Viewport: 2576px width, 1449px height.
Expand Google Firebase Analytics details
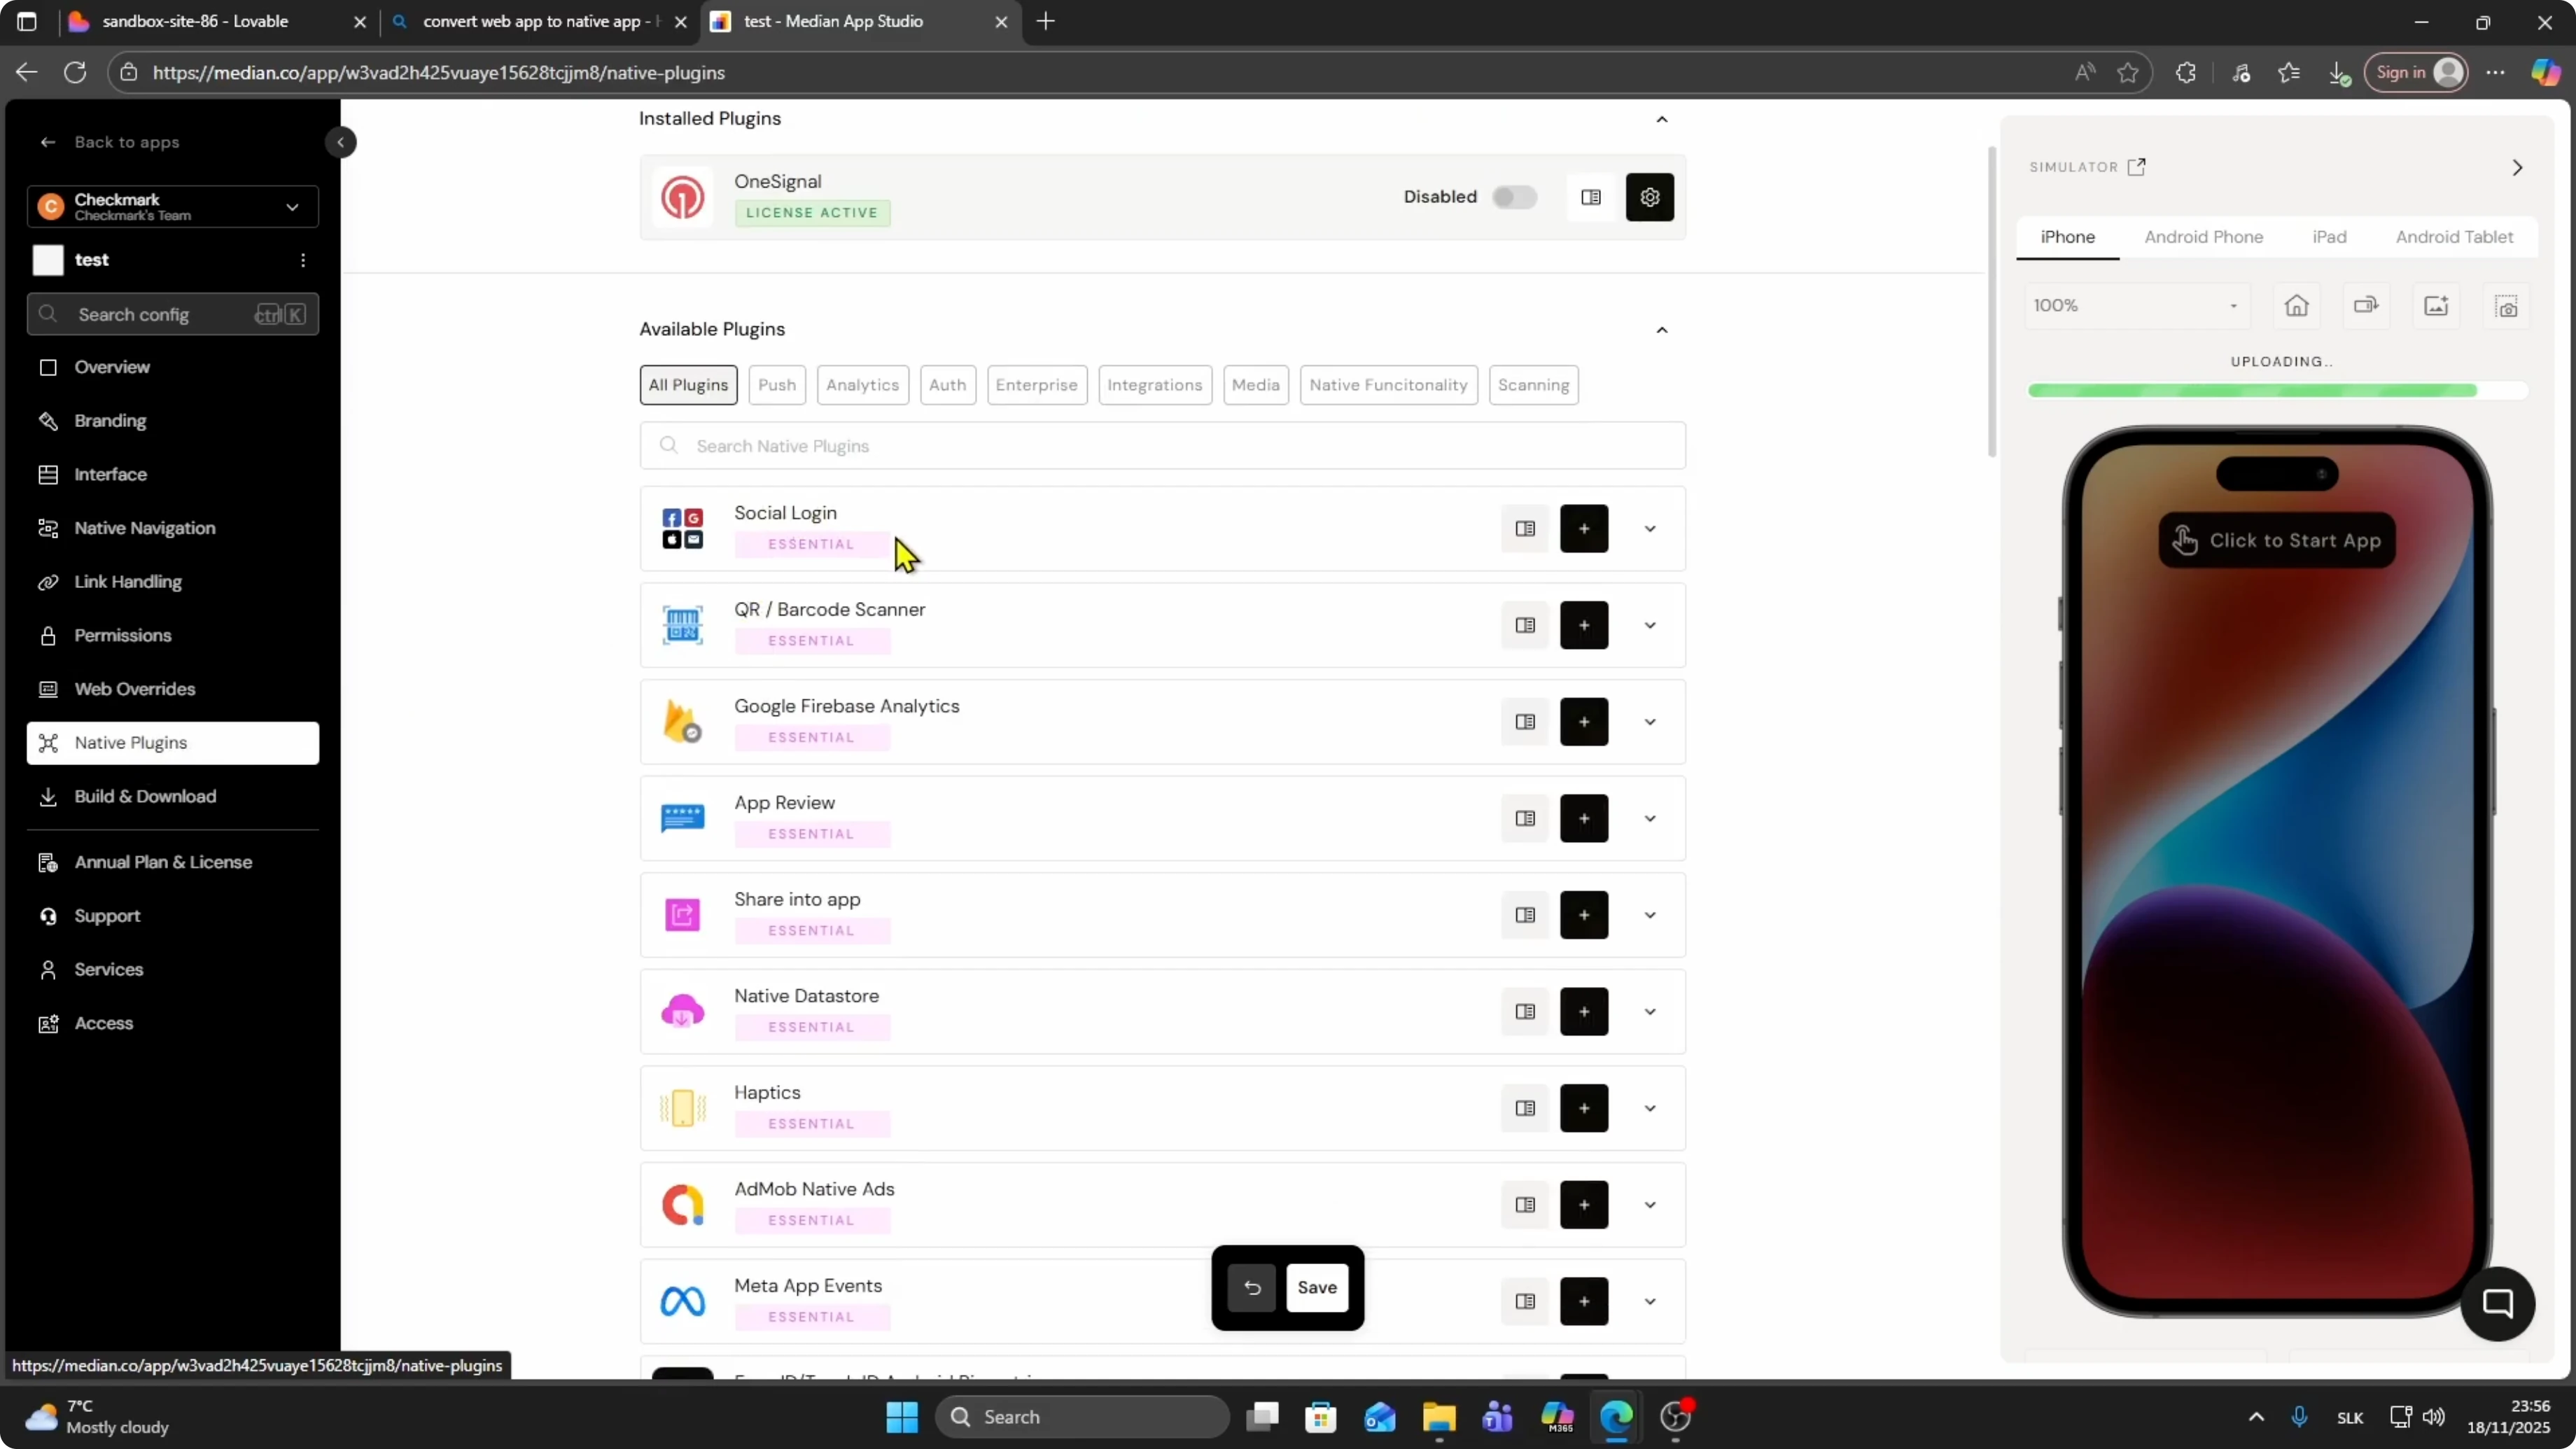point(1649,722)
